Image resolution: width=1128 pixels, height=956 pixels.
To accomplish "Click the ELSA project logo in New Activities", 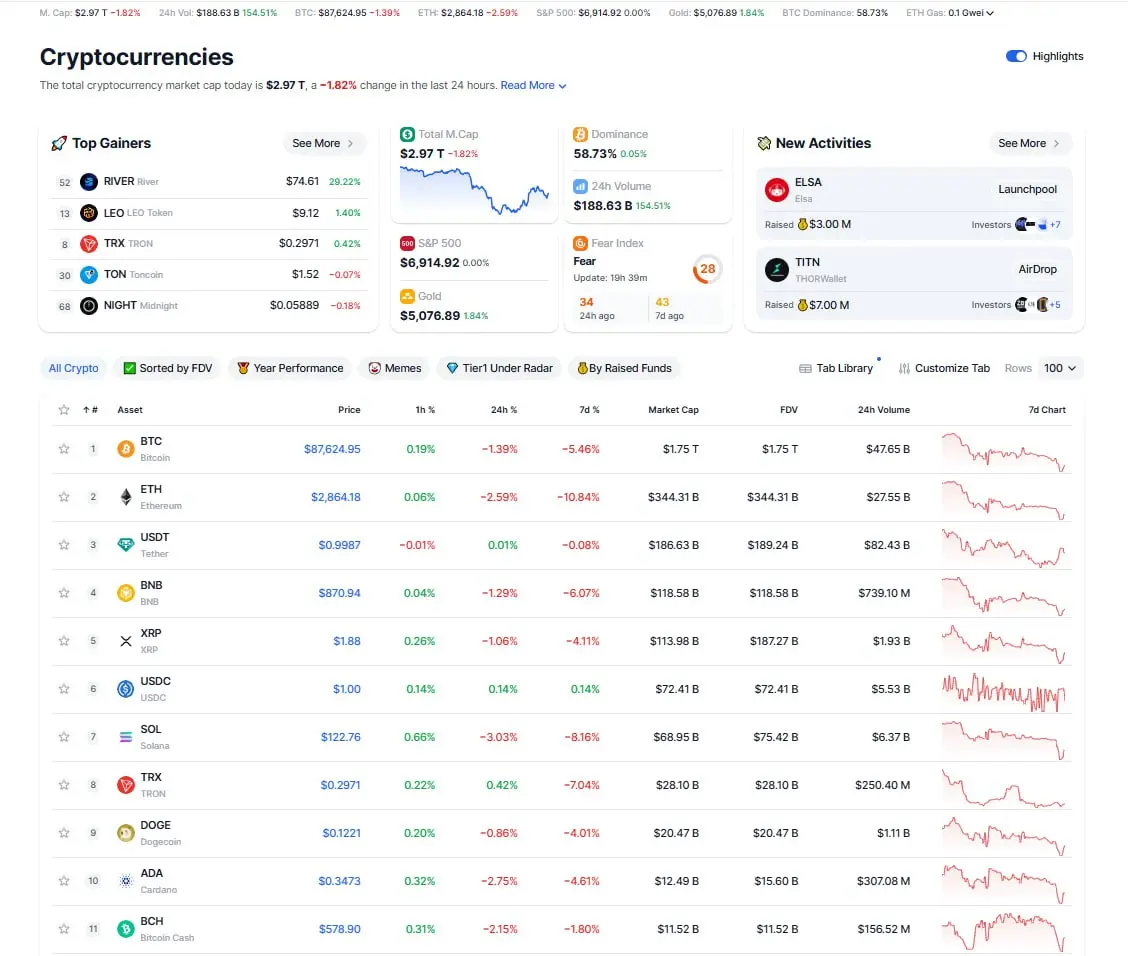I will (x=777, y=189).
